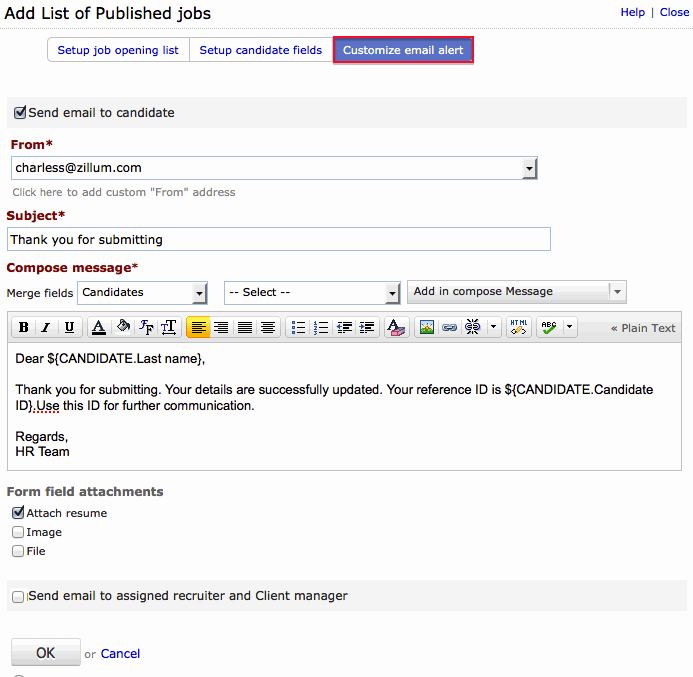Image resolution: width=693 pixels, height=677 pixels.
Task: Switch the editor to Plain Text
Action: pyautogui.click(x=643, y=328)
